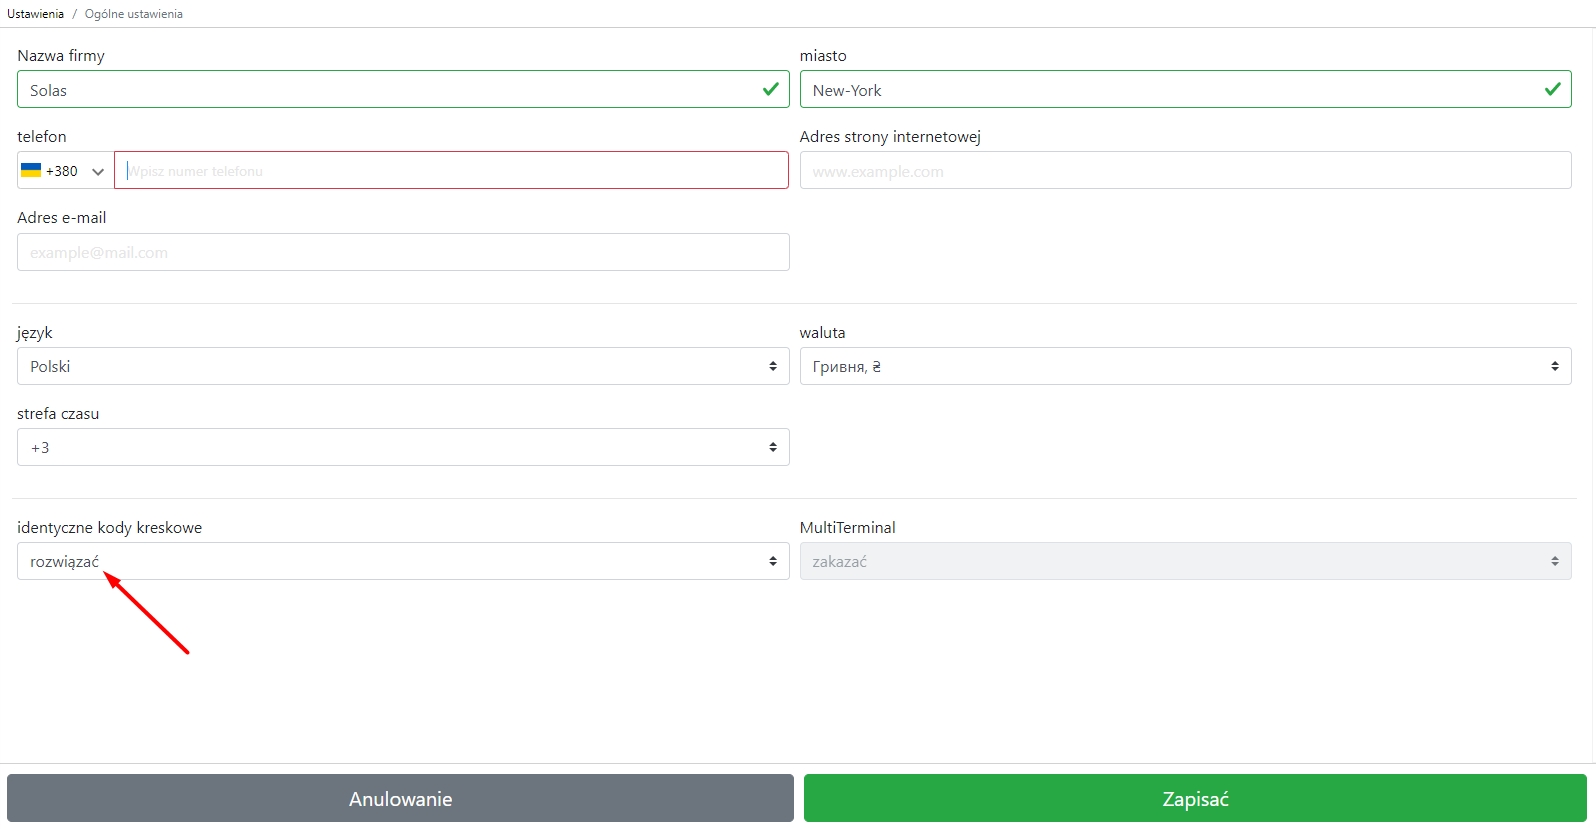1596x830 pixels.
Task: Click the miasto field containing New-York
Action: 1170,90
